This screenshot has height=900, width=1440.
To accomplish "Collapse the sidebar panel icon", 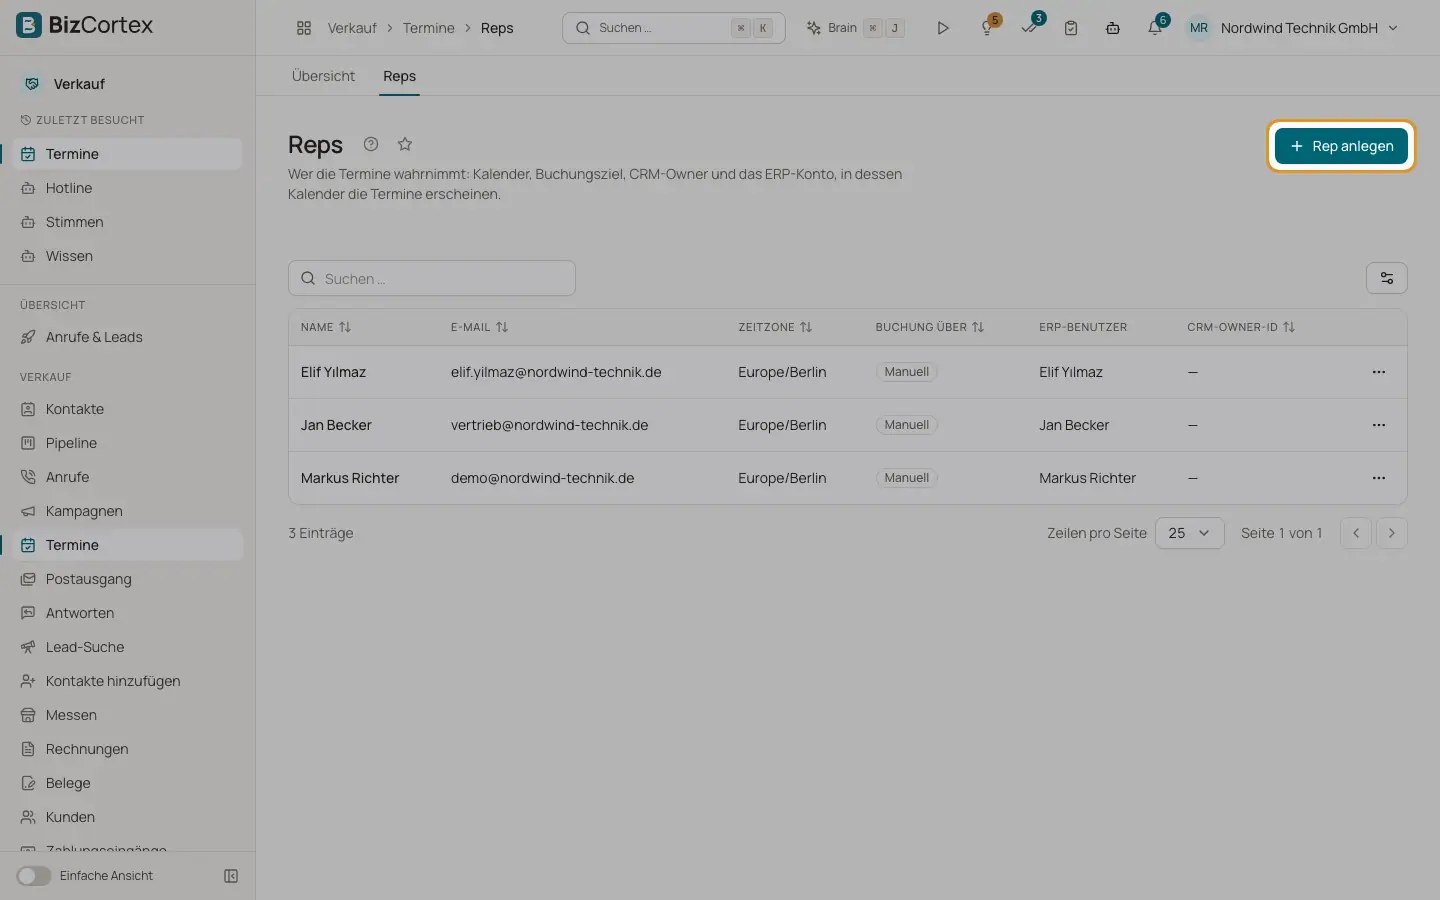I will tap(231, 876).
